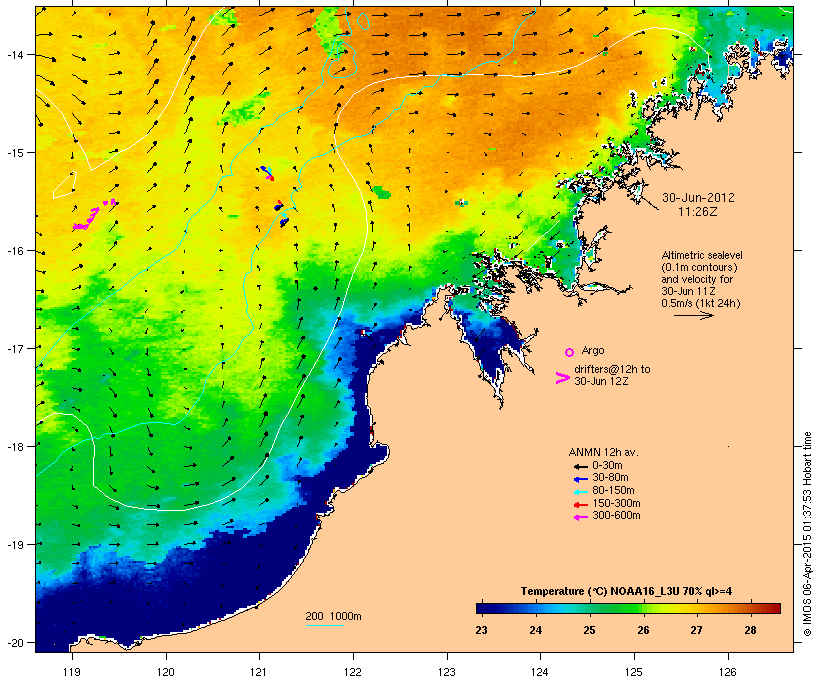Click the 0-30m depth label

(607, 466)
